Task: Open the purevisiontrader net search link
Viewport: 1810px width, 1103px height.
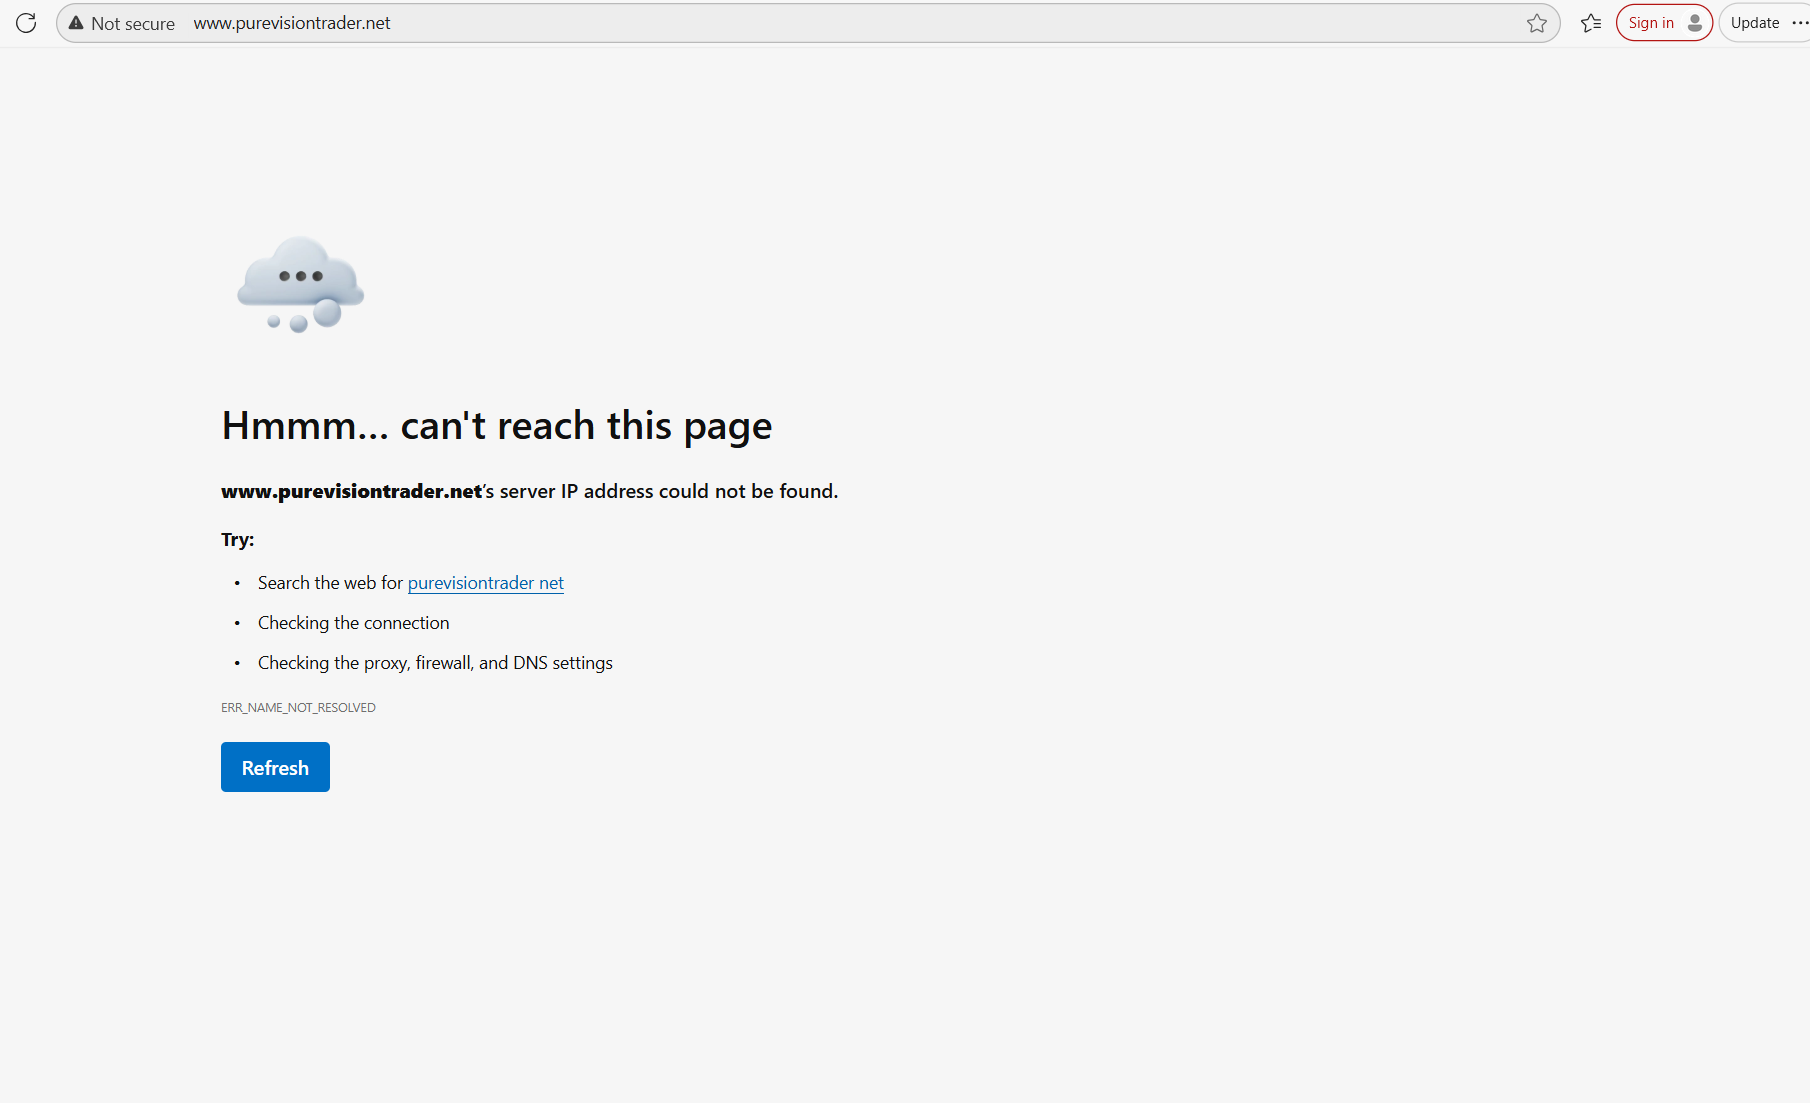Action: [485, 583]
